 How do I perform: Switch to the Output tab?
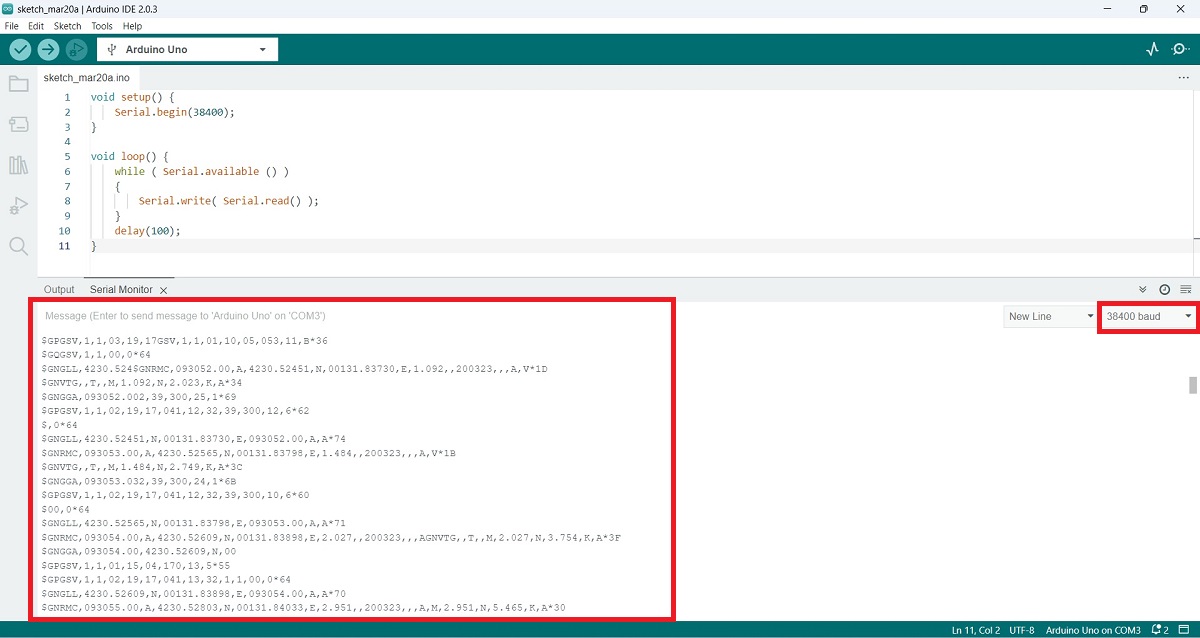tap(59, 289)
